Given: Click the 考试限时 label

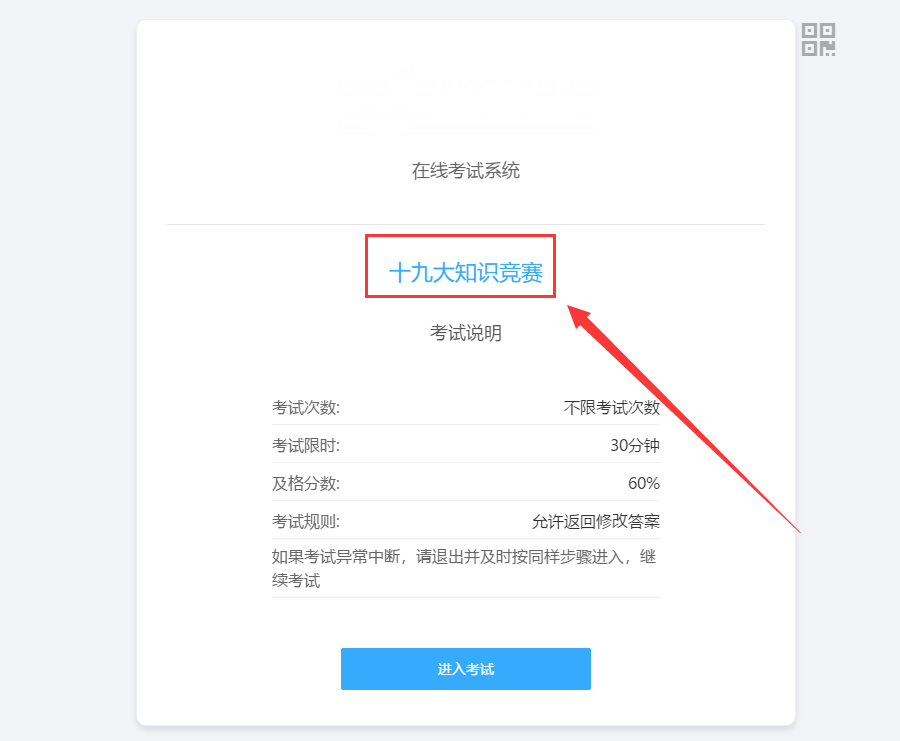Looking at the screenshot, I should (x=305, y=445).
